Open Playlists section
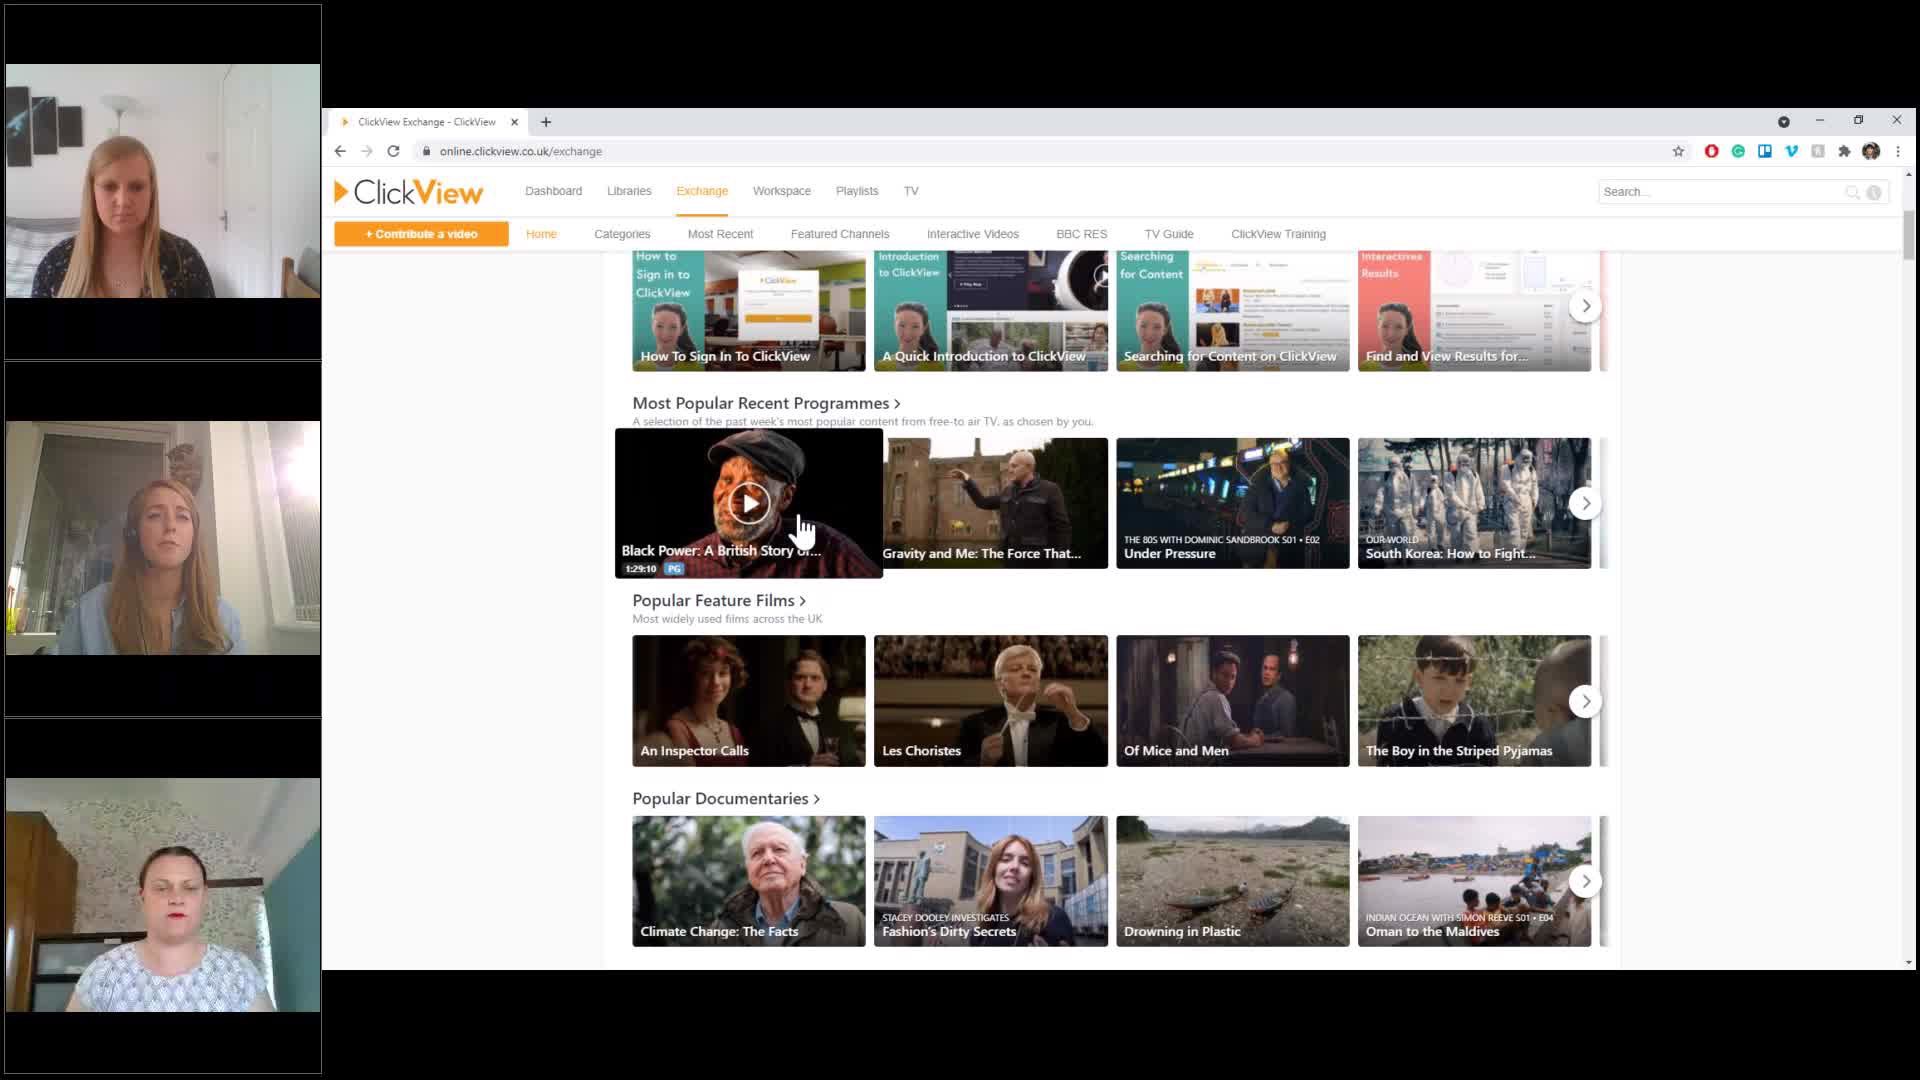Viewport: 1920px width, 1080px height. tap(857, 191)
